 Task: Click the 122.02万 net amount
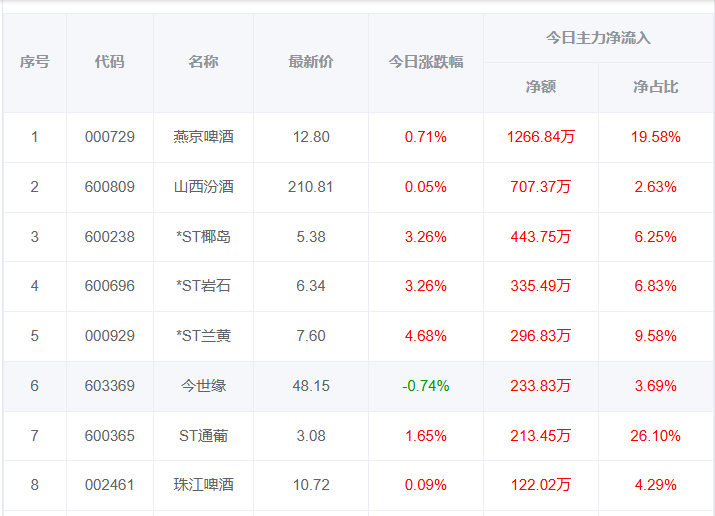[541, 485]
